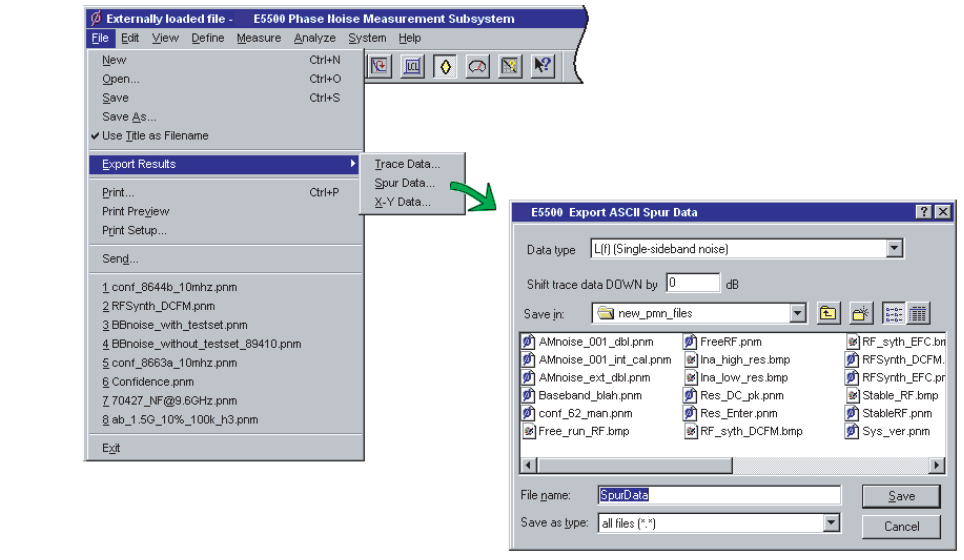The image size is (964, 560).
Task: Click the Up One Level folder icon
Action: pos(828,314)
